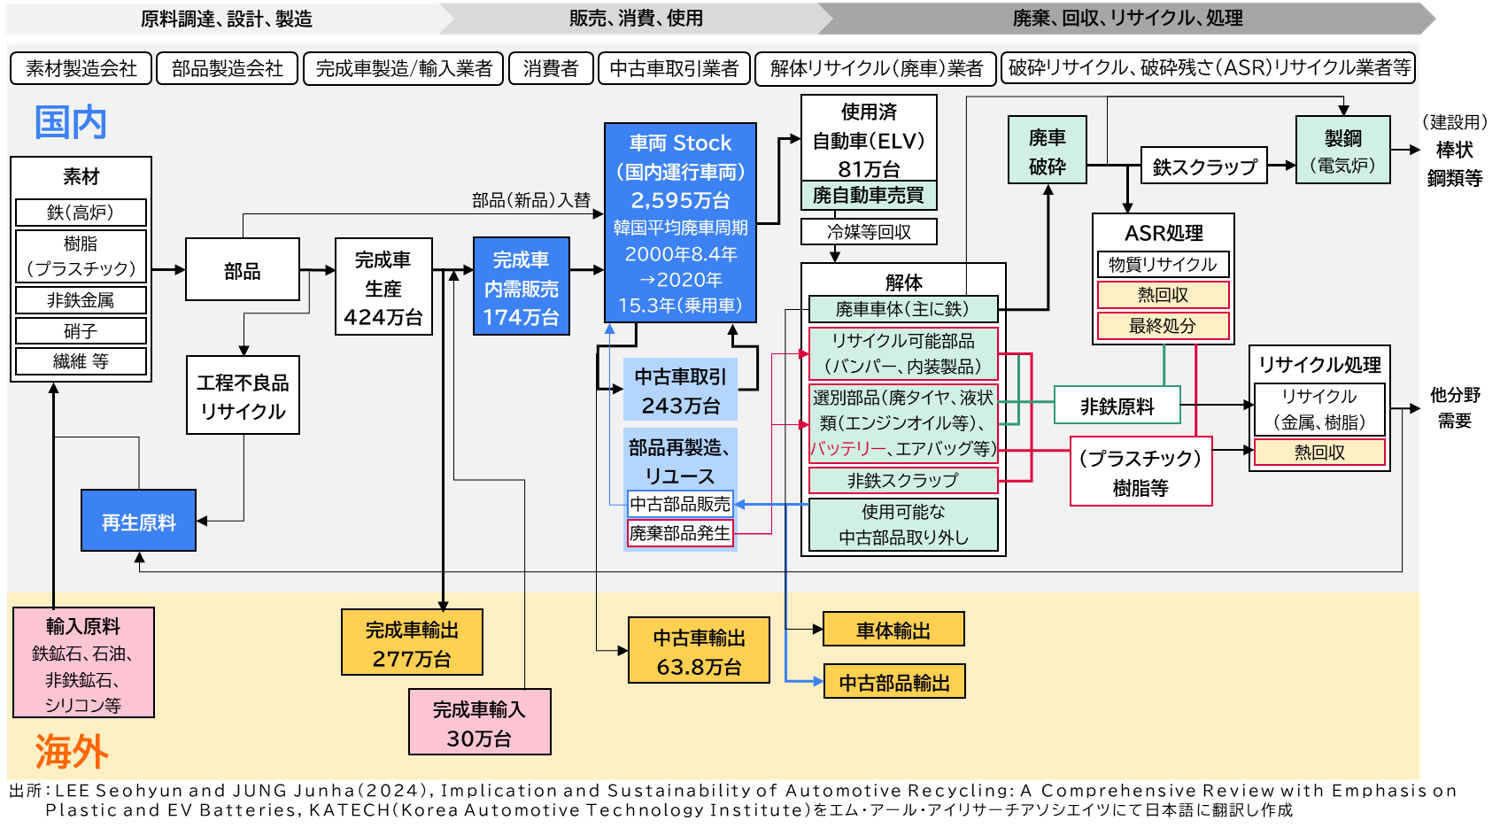Click the yellow 中古部品輸出 box
Screen dimensions: 1500x828
[894, 682]
